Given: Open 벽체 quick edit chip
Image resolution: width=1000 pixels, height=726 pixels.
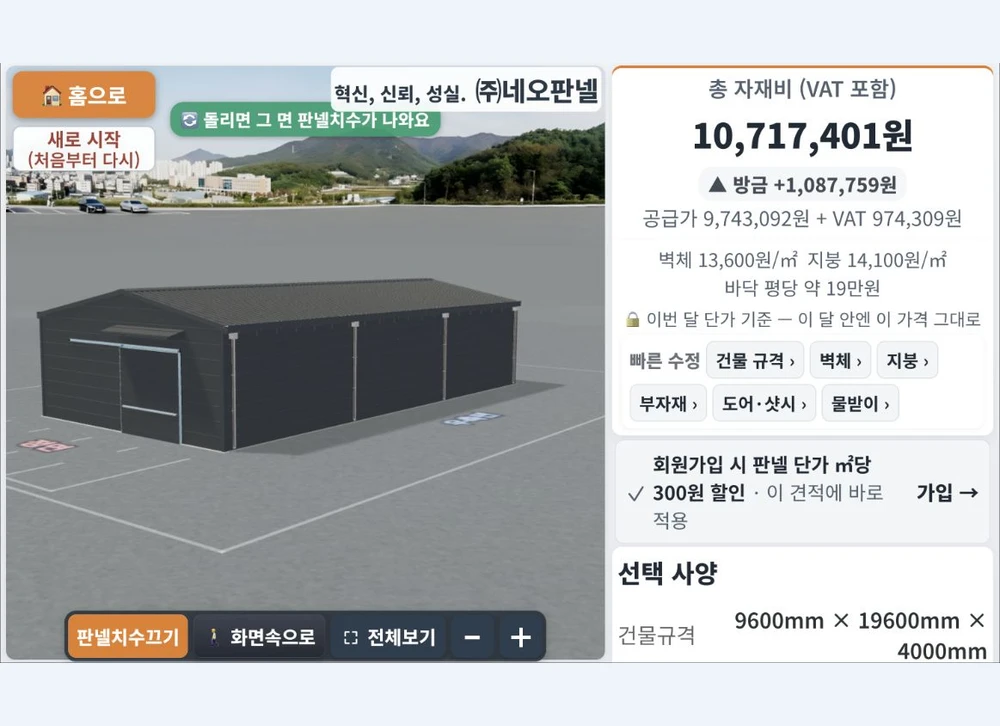Looking at the screenshot, I should (840, 360).
